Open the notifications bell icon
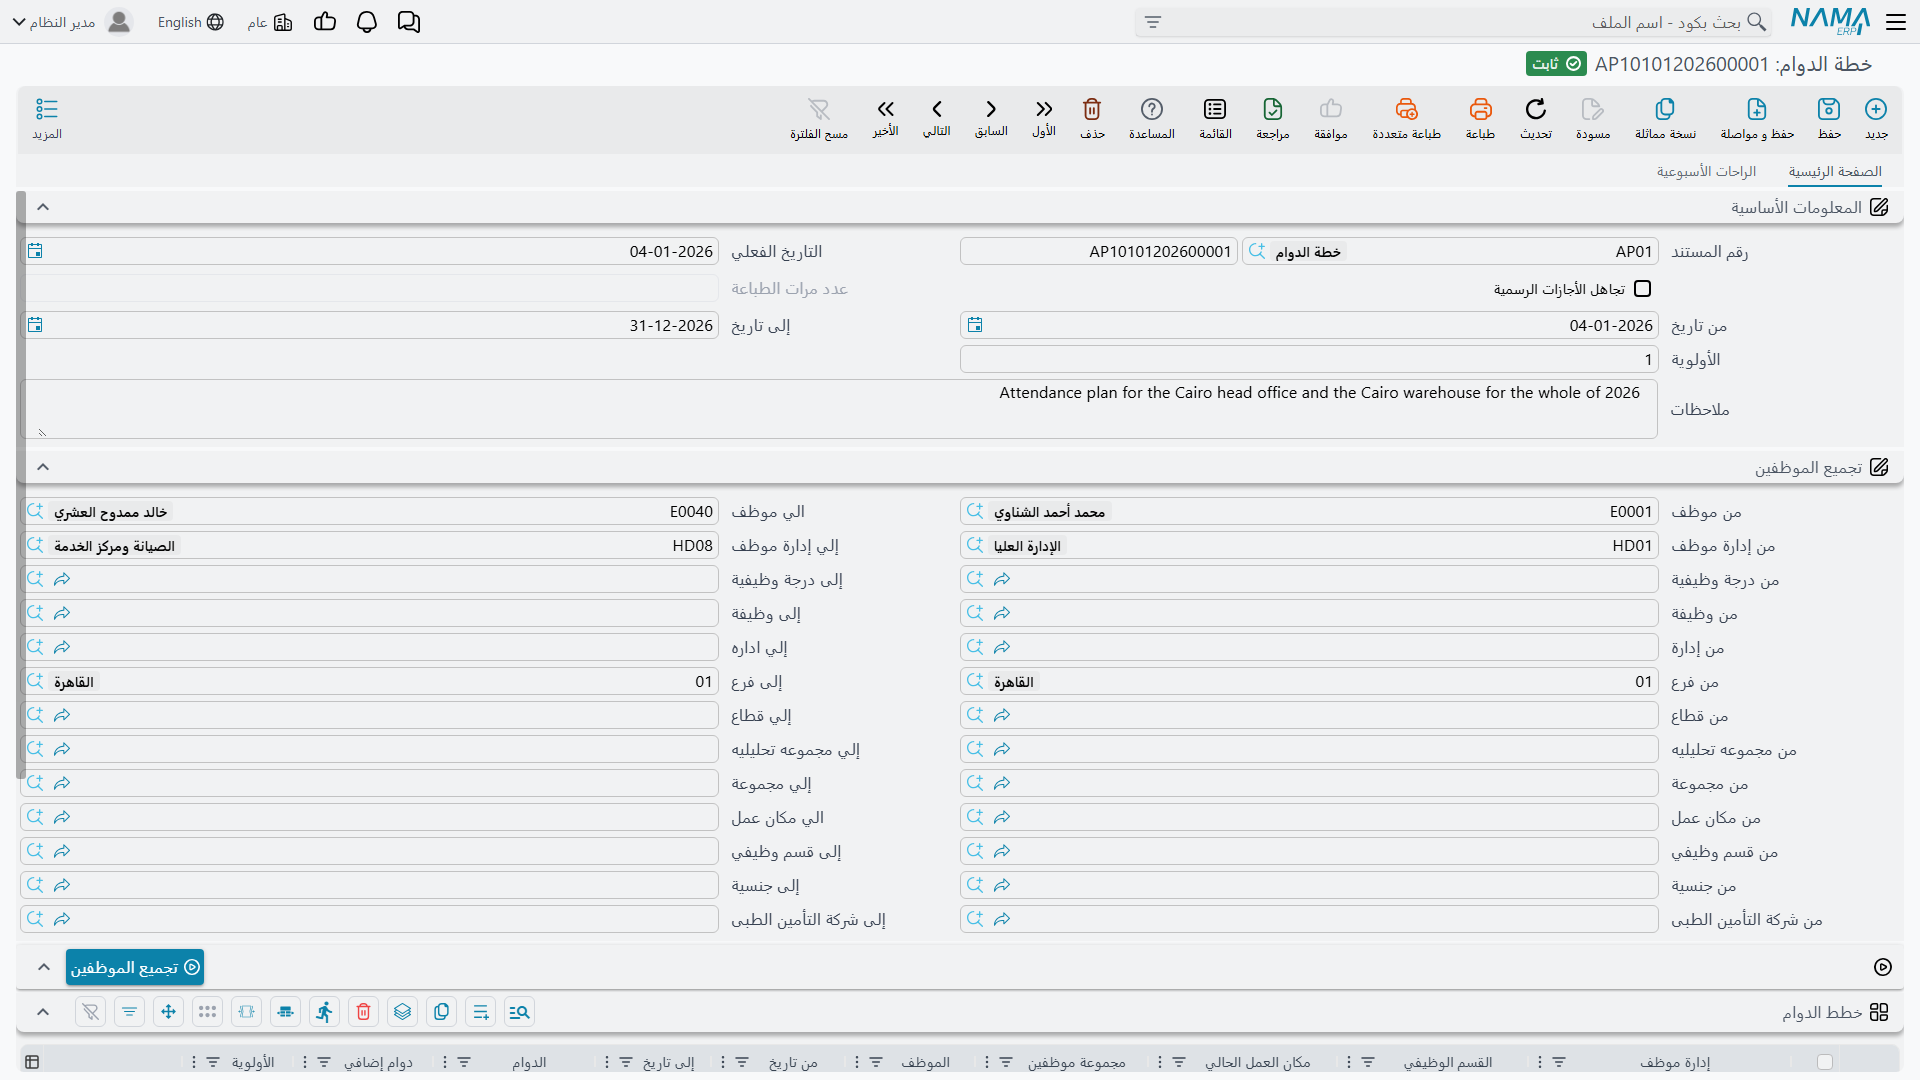Viewport: 1920px width, 1080px height. click(367, 22)
